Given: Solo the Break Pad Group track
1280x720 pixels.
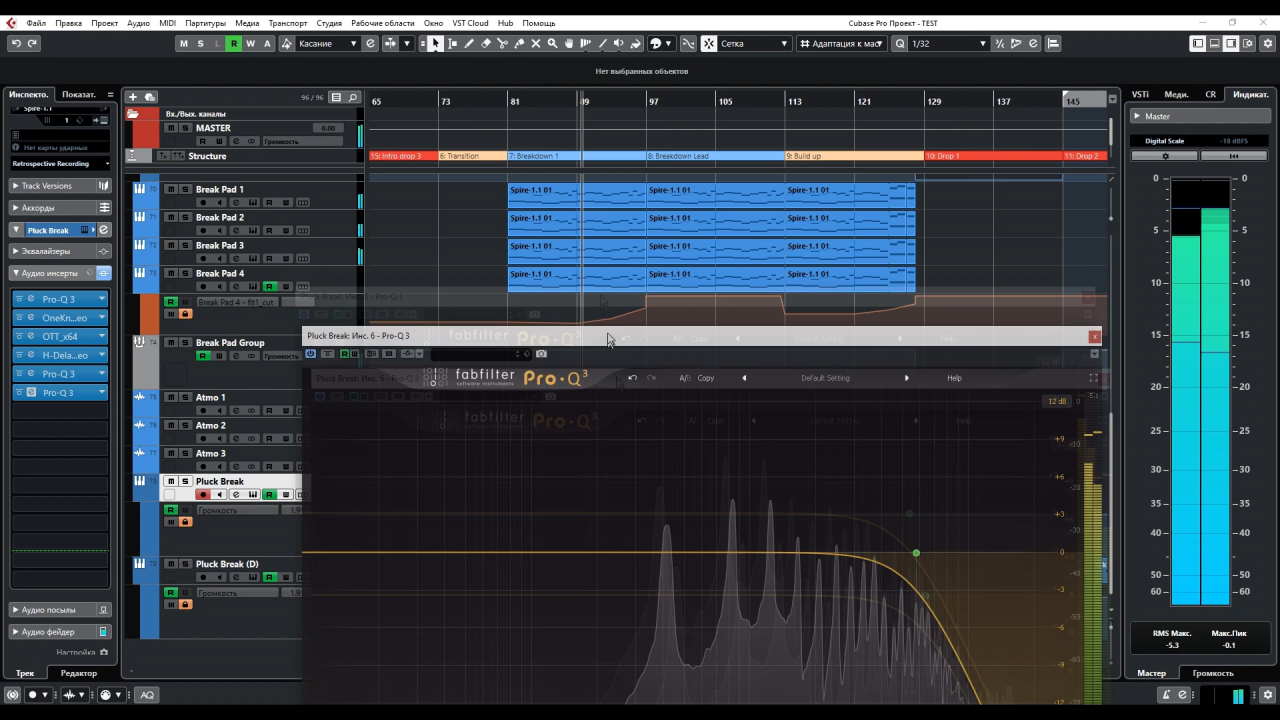Looking at the screenshot, I should tap(185, 342).
